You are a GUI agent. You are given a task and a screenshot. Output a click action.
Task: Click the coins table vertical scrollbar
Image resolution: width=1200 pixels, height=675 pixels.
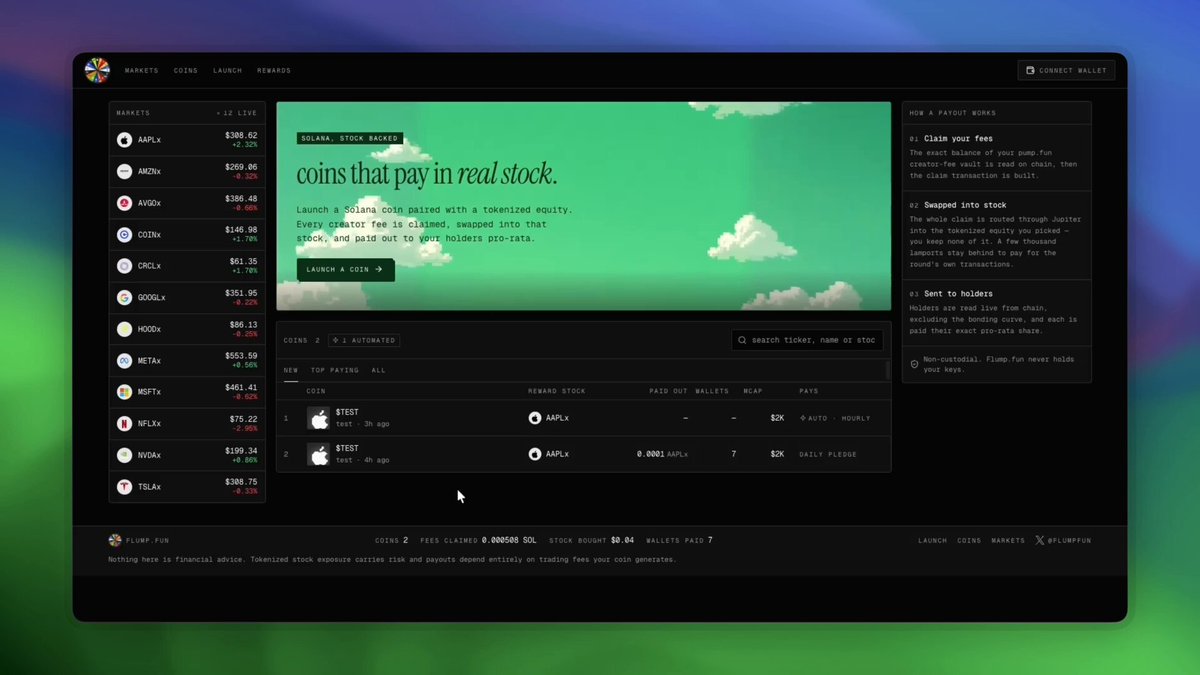(x=887, y=370)
